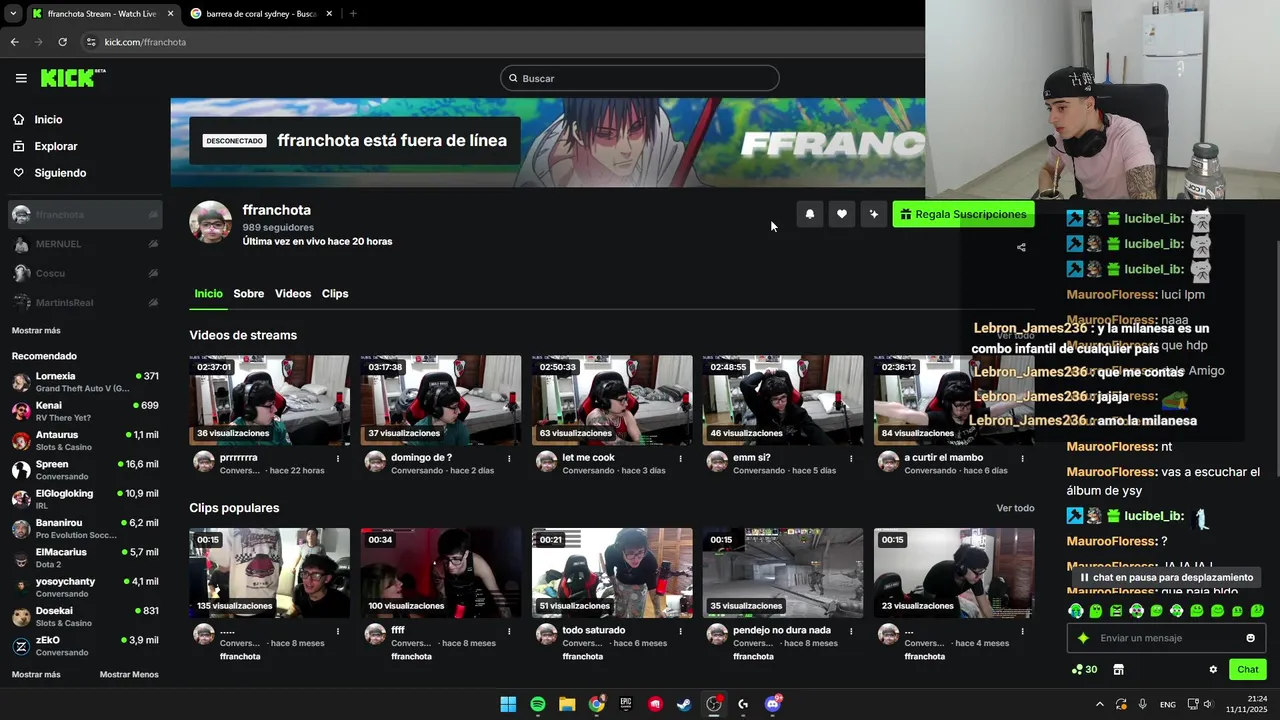Open a new browser tab

click(x=353, y=13)
